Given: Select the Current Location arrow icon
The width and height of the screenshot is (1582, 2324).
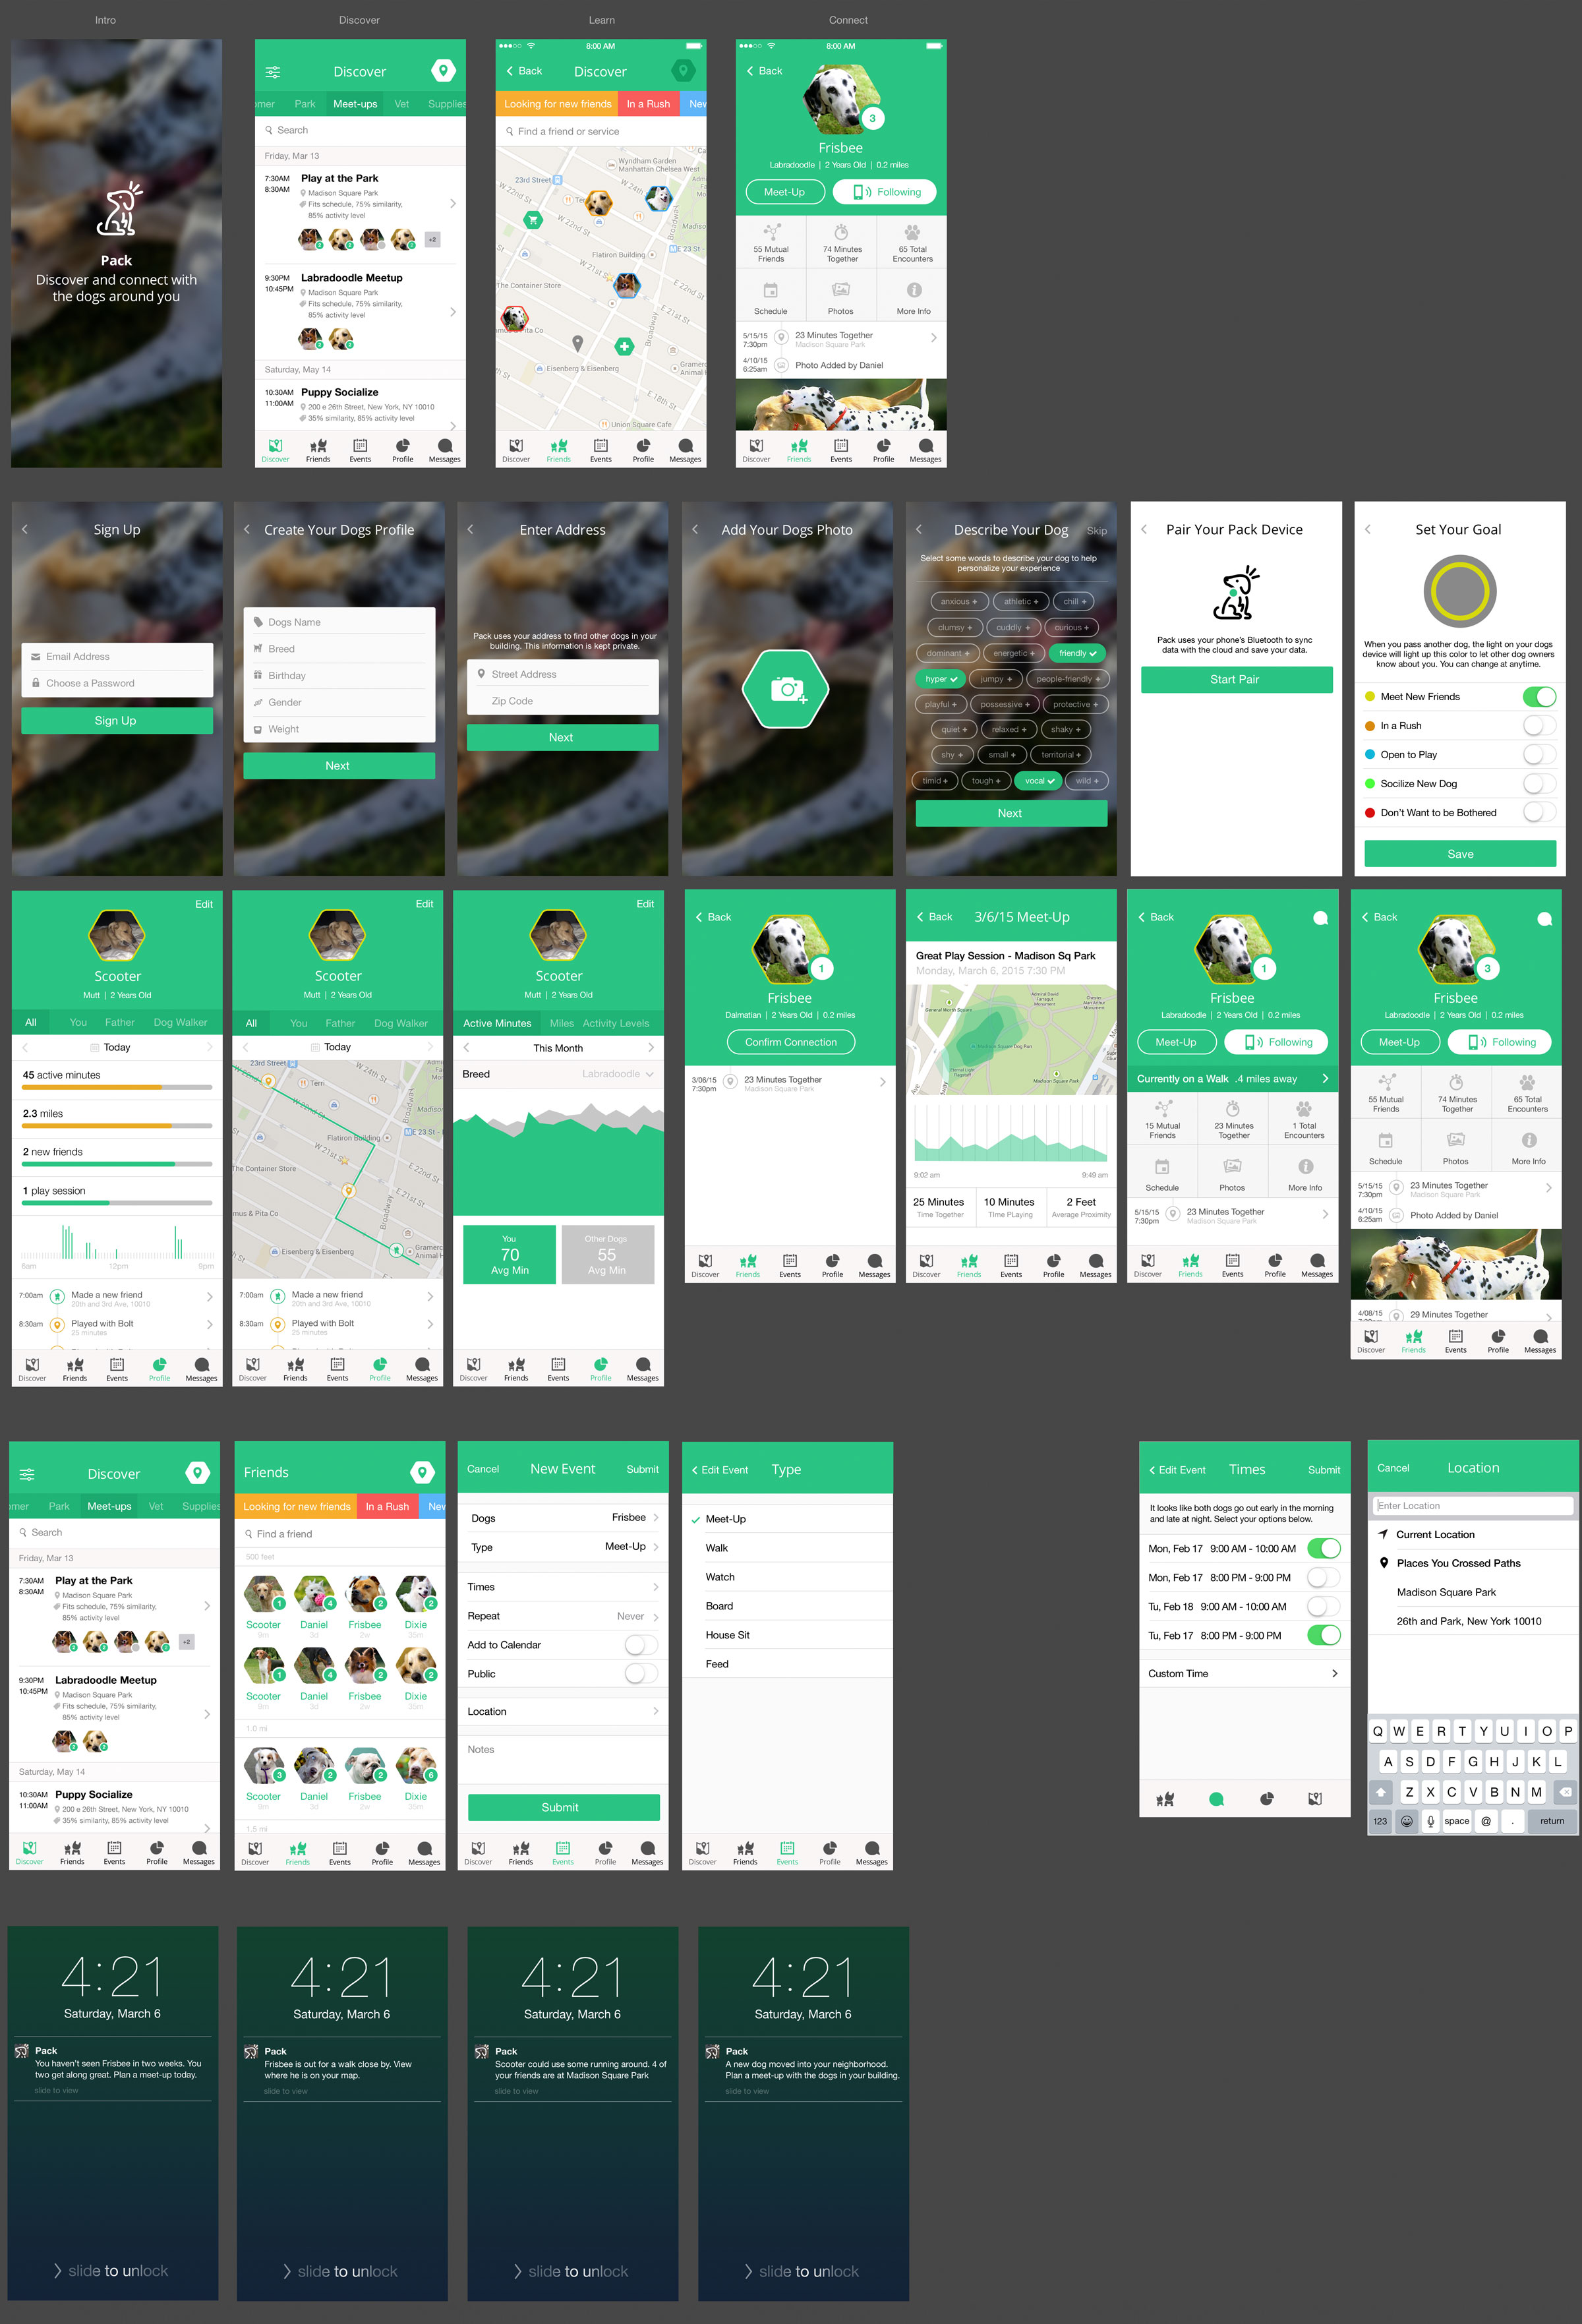Looking at the screenshot, I should (x=1383, y=1534).
